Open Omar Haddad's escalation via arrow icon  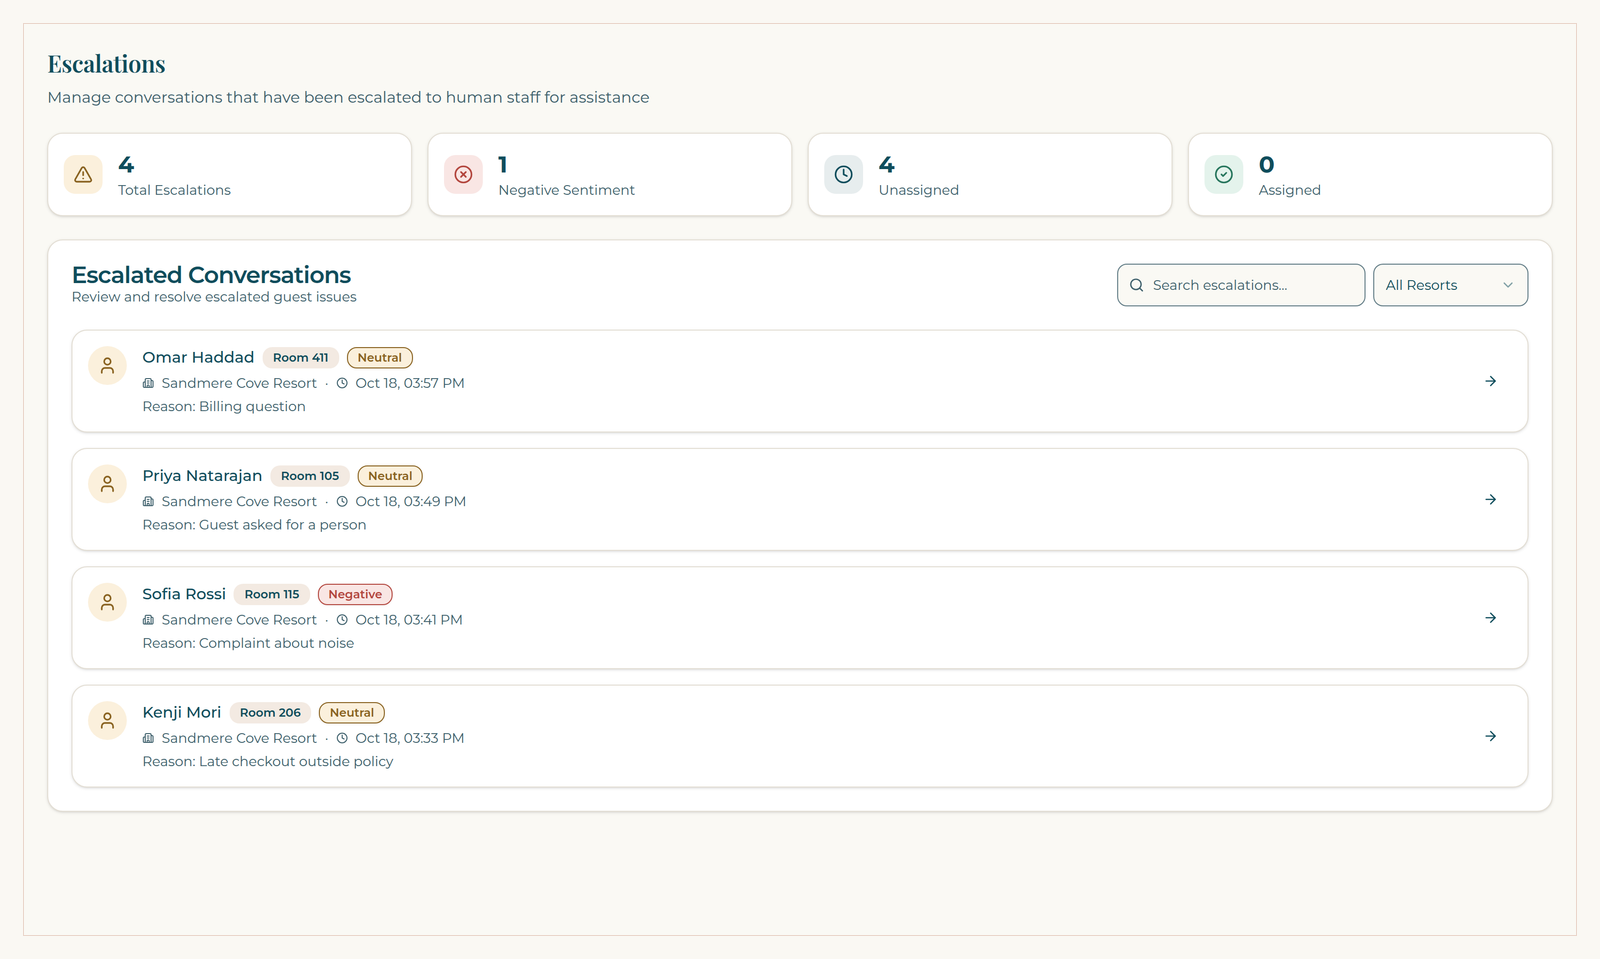point(1490,381)
